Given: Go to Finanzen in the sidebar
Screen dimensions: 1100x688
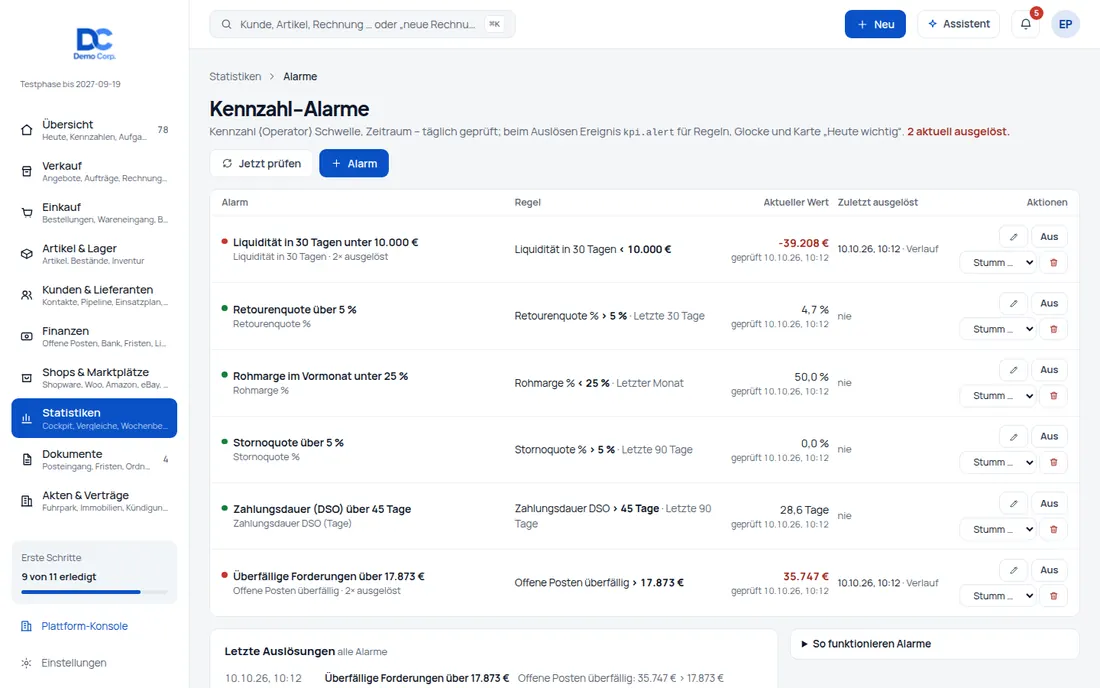Looking at the screenshot, I should [94, 337].
